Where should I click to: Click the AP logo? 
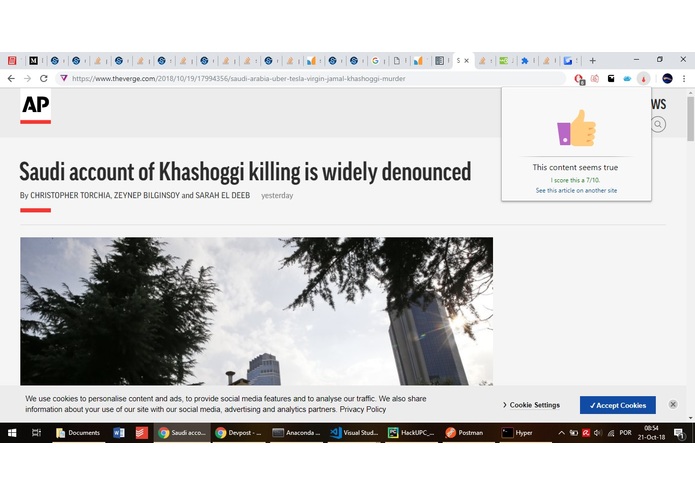[x=35, y=106]
